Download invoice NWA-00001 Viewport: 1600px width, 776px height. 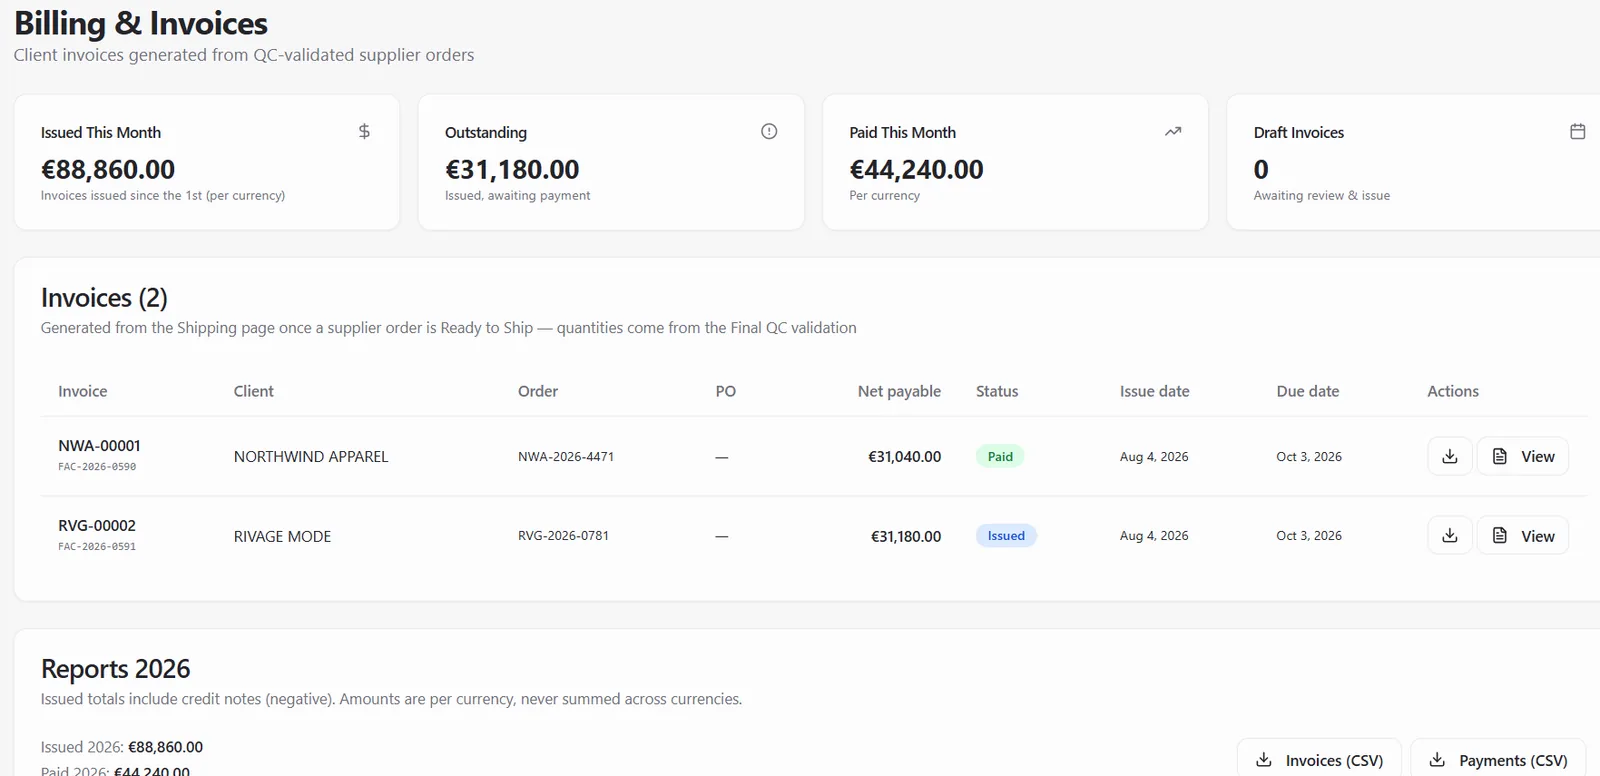click(x=1450, y=456)
